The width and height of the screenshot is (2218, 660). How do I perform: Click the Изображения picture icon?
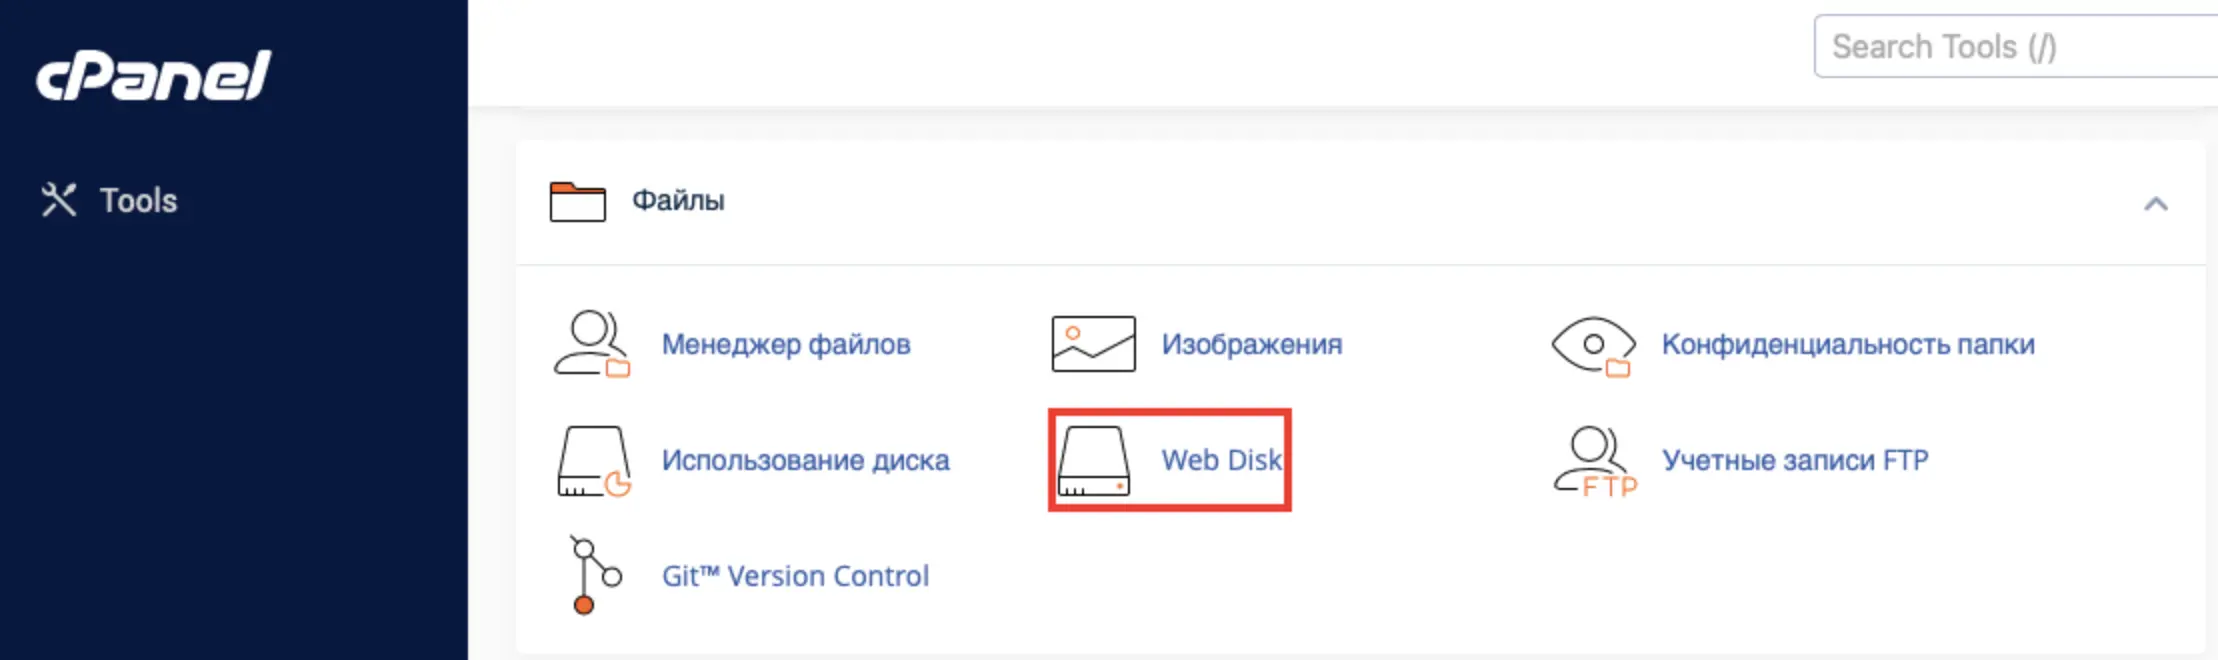pyautogui.click(x=1093, y=344)
